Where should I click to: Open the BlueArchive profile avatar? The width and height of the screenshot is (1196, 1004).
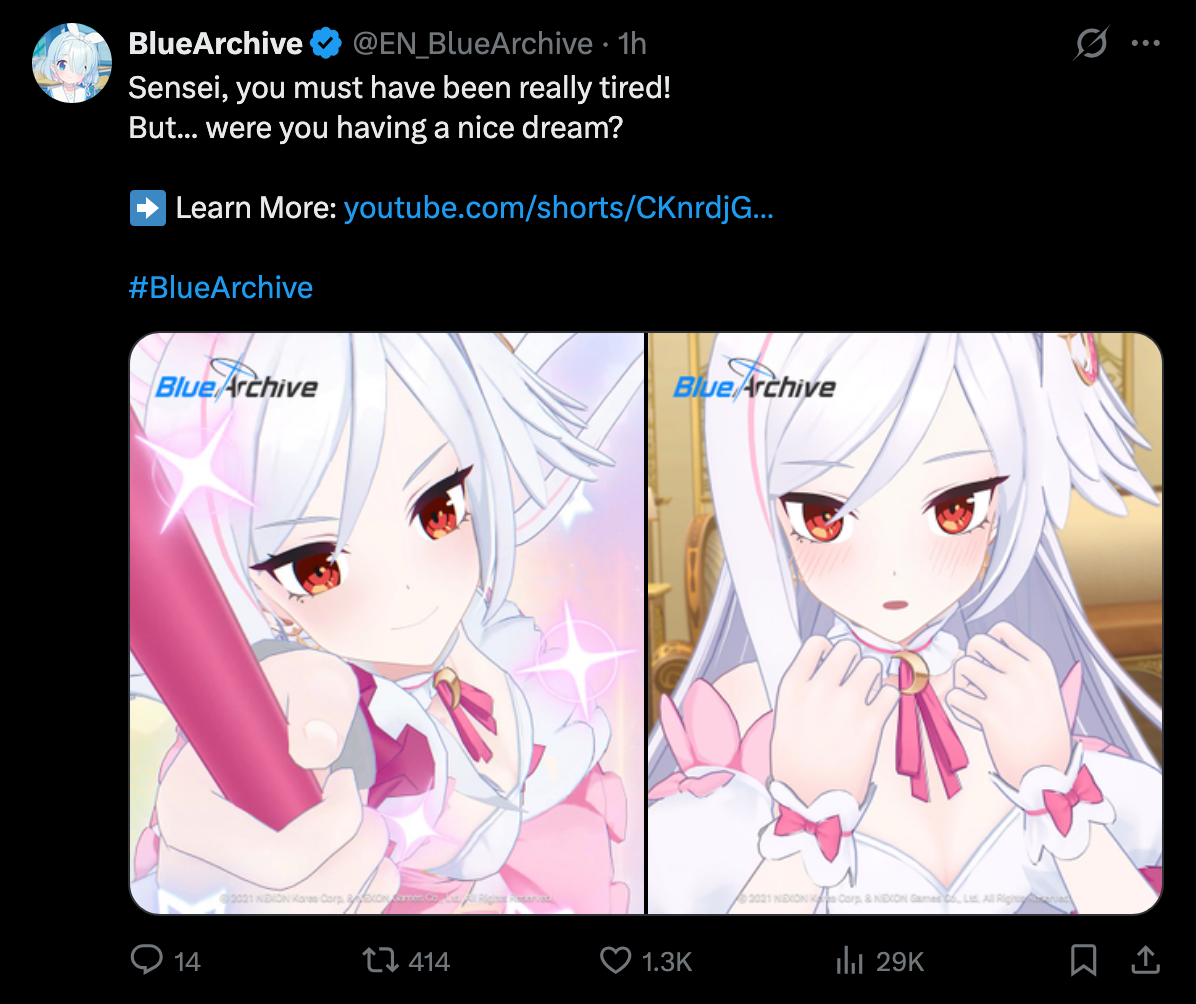[72, 63]
